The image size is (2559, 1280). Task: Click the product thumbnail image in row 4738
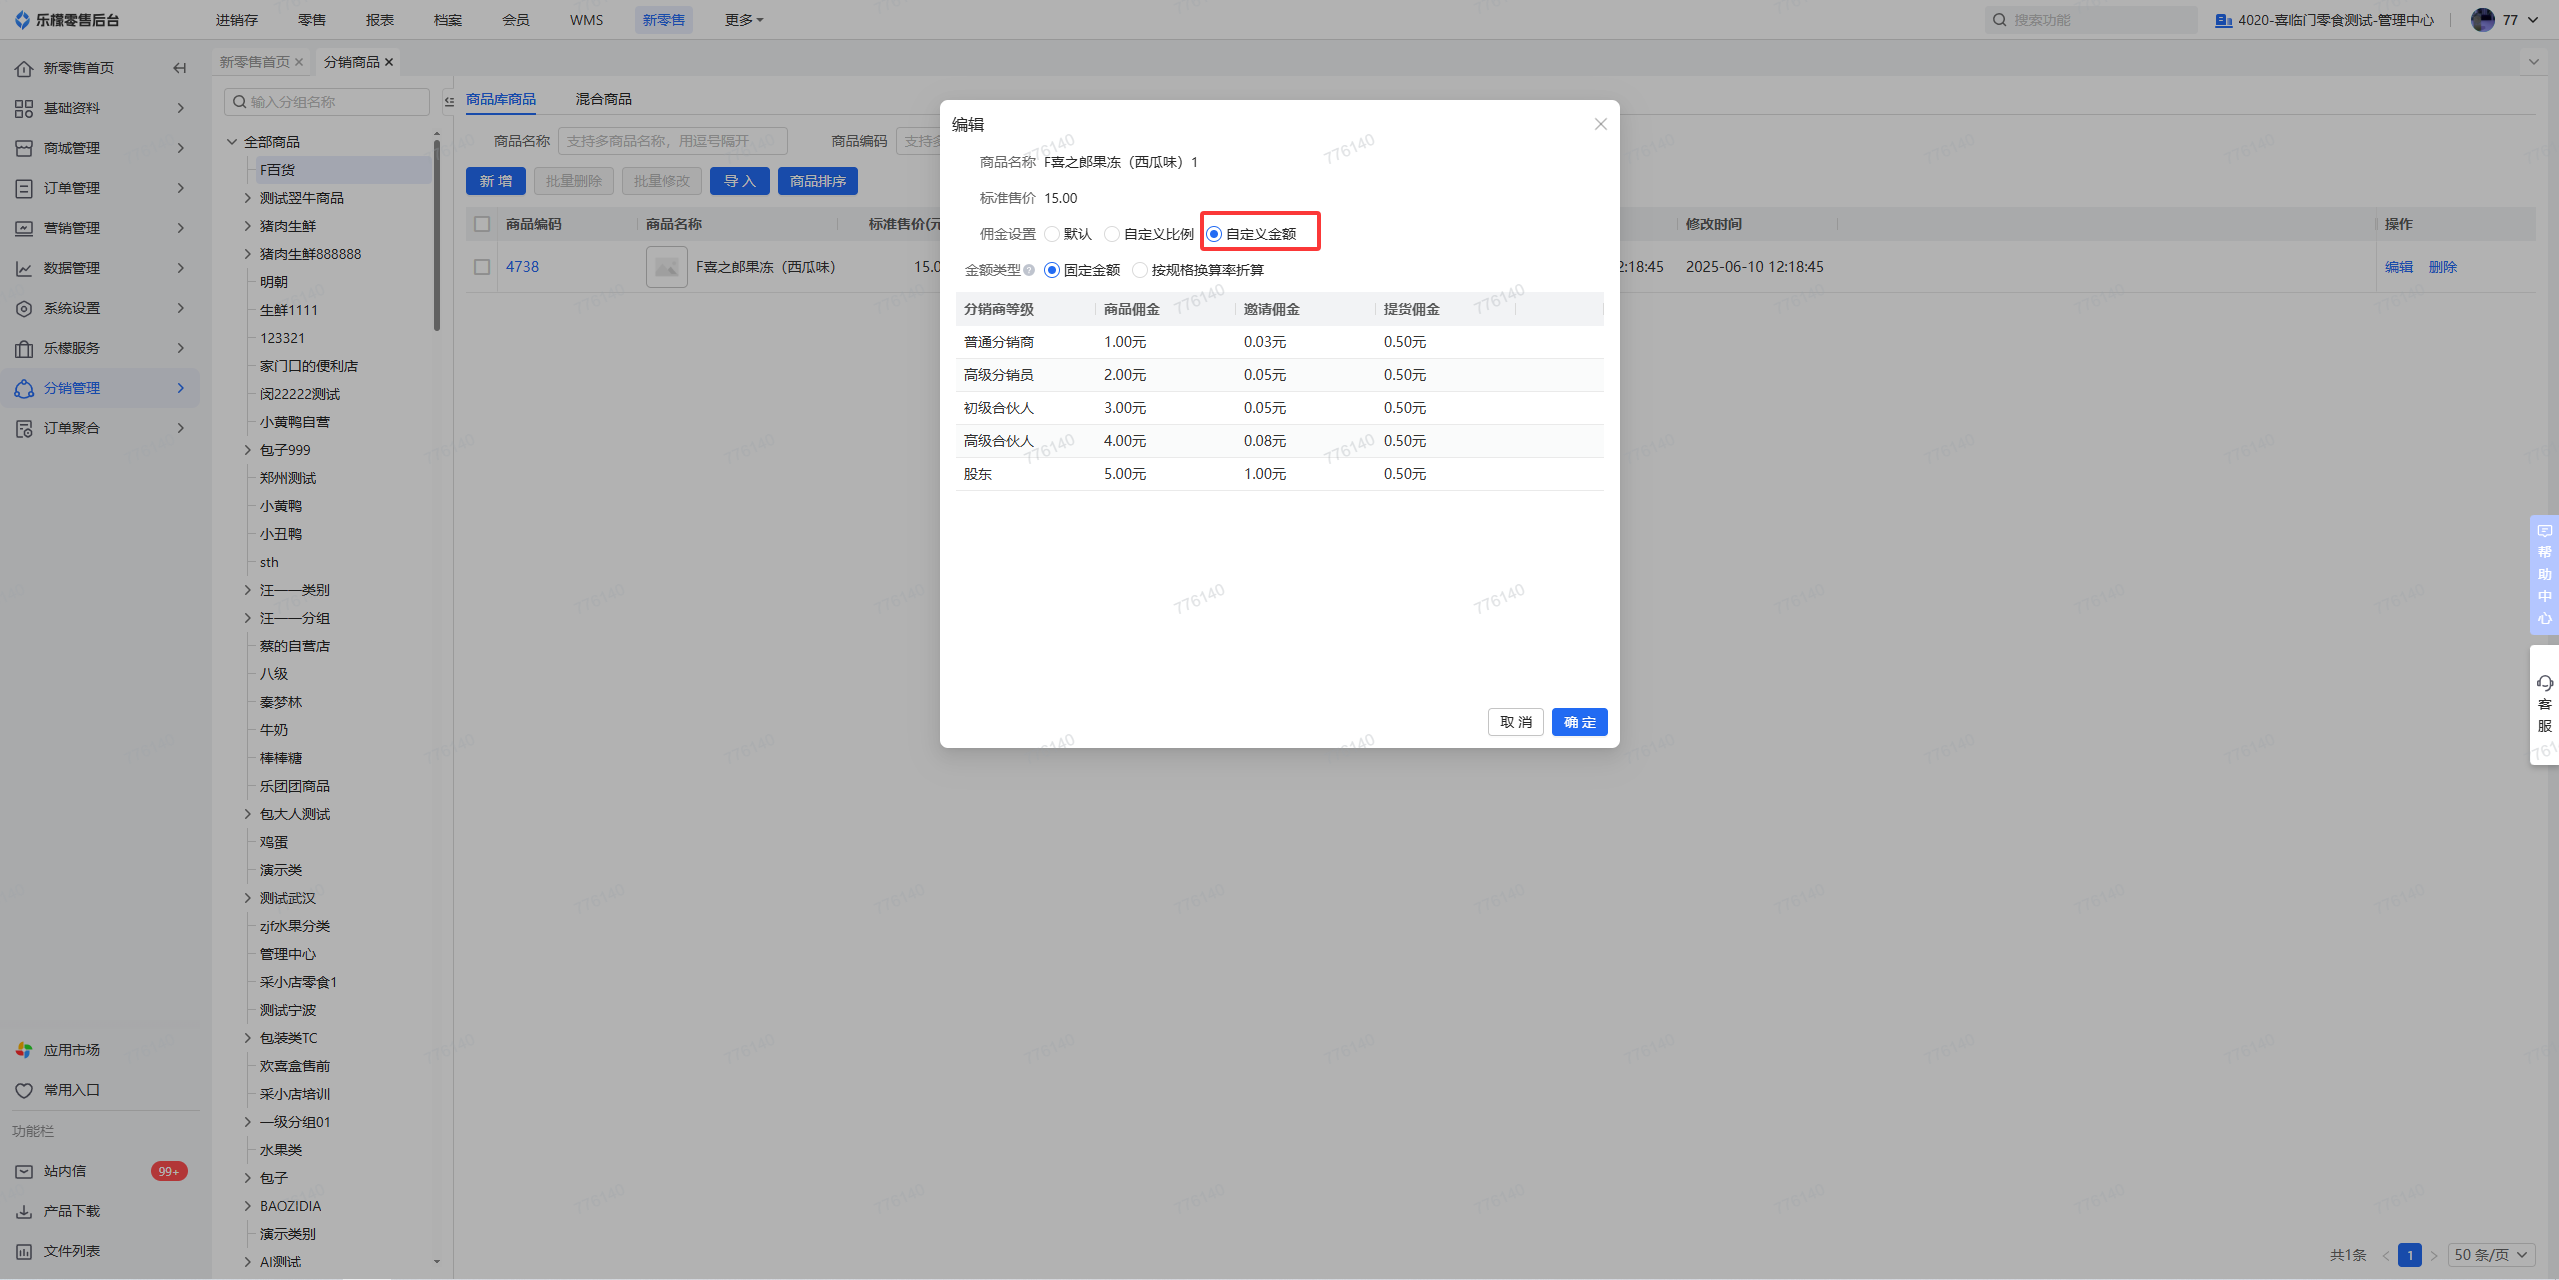click(x=667, y=267)
